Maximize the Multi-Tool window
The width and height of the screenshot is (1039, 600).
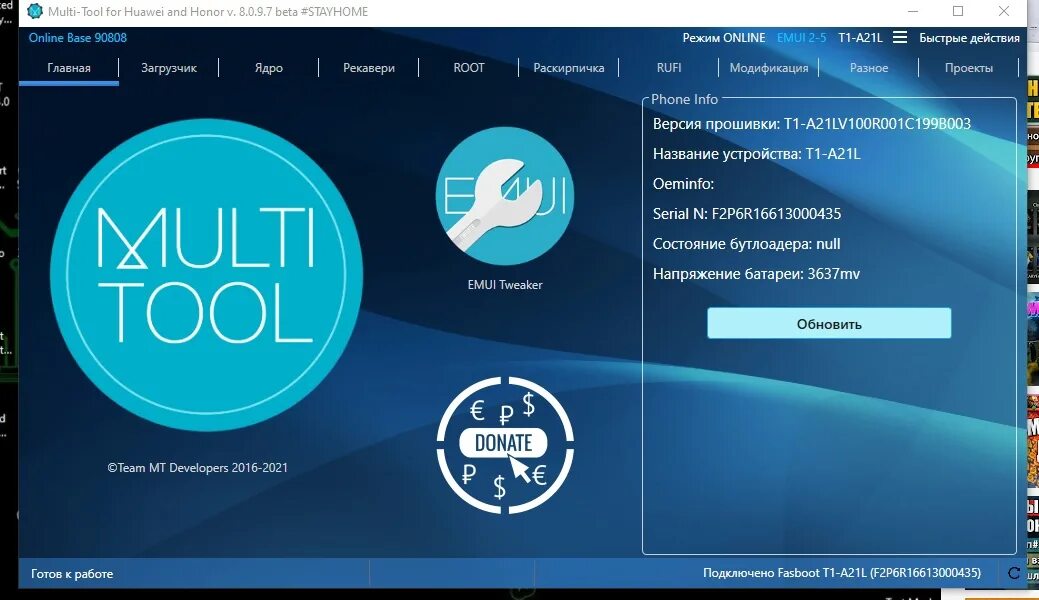point(958,11)
